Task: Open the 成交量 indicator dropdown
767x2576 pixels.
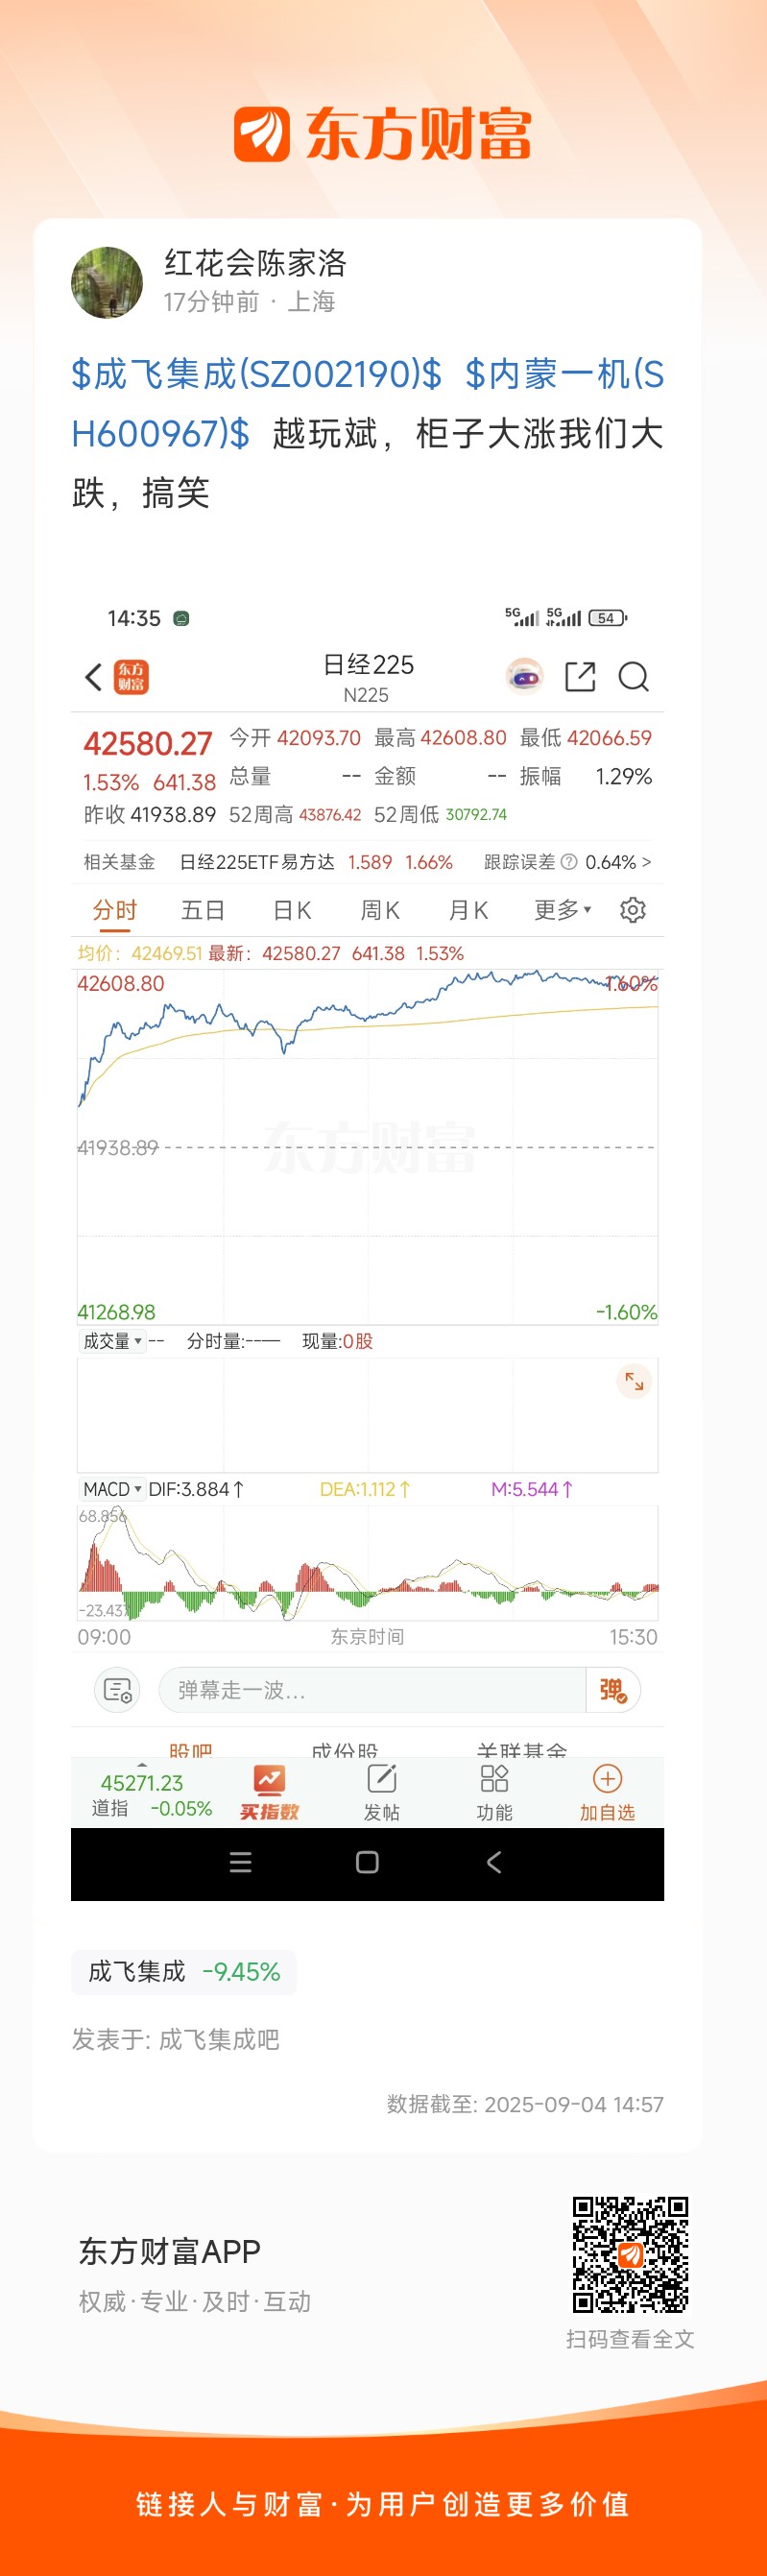Action: pos(112,1341)
